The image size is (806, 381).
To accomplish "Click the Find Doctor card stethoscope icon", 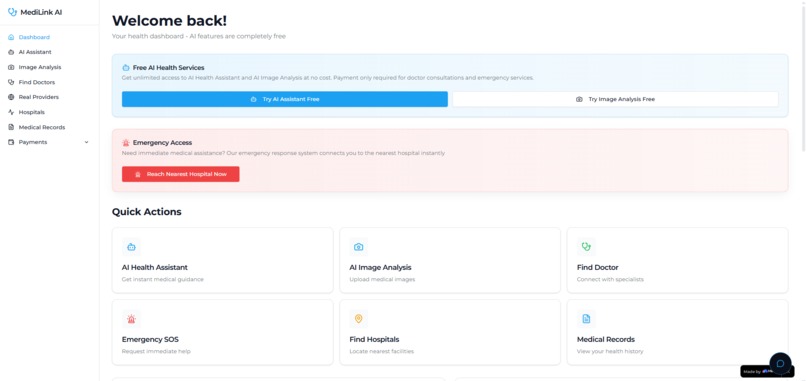I will coord(586,247).
